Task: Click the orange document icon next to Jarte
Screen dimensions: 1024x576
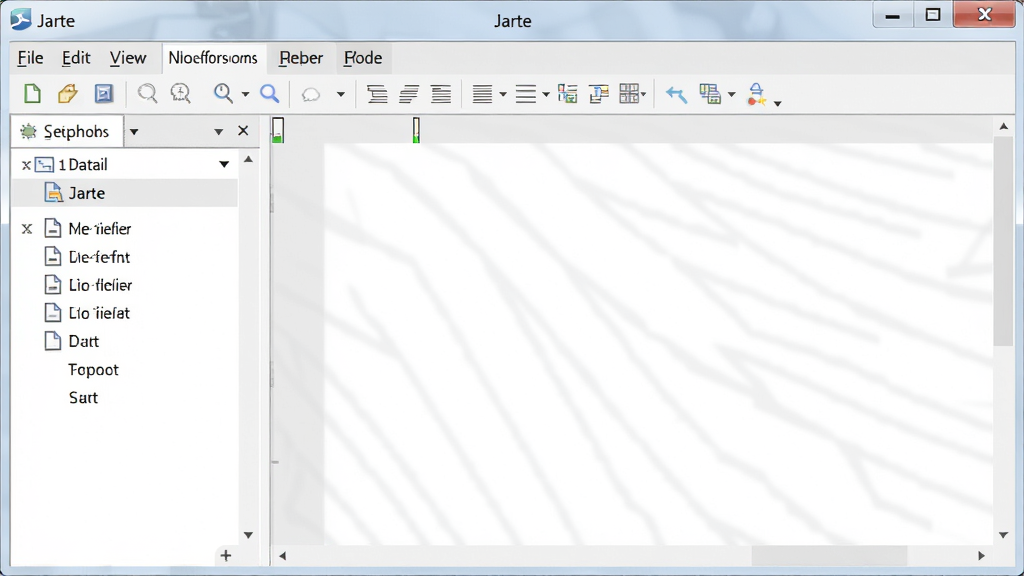Action: pyautogui.click(x=53, y=193)
